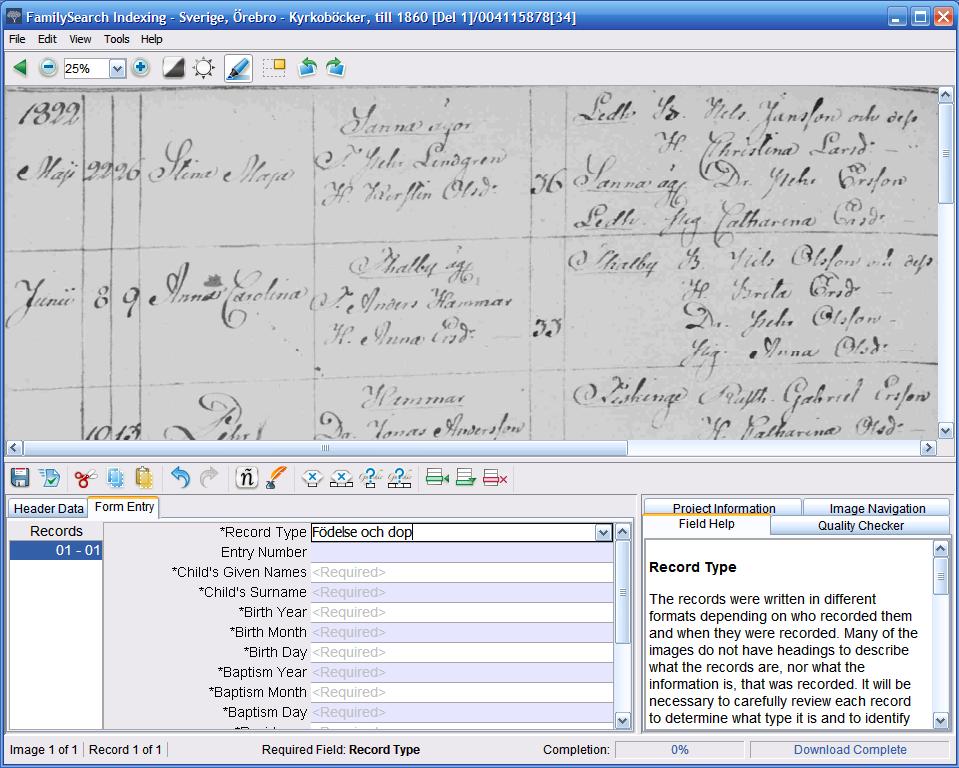Click the red scissors cut icon

click(85, 478)
